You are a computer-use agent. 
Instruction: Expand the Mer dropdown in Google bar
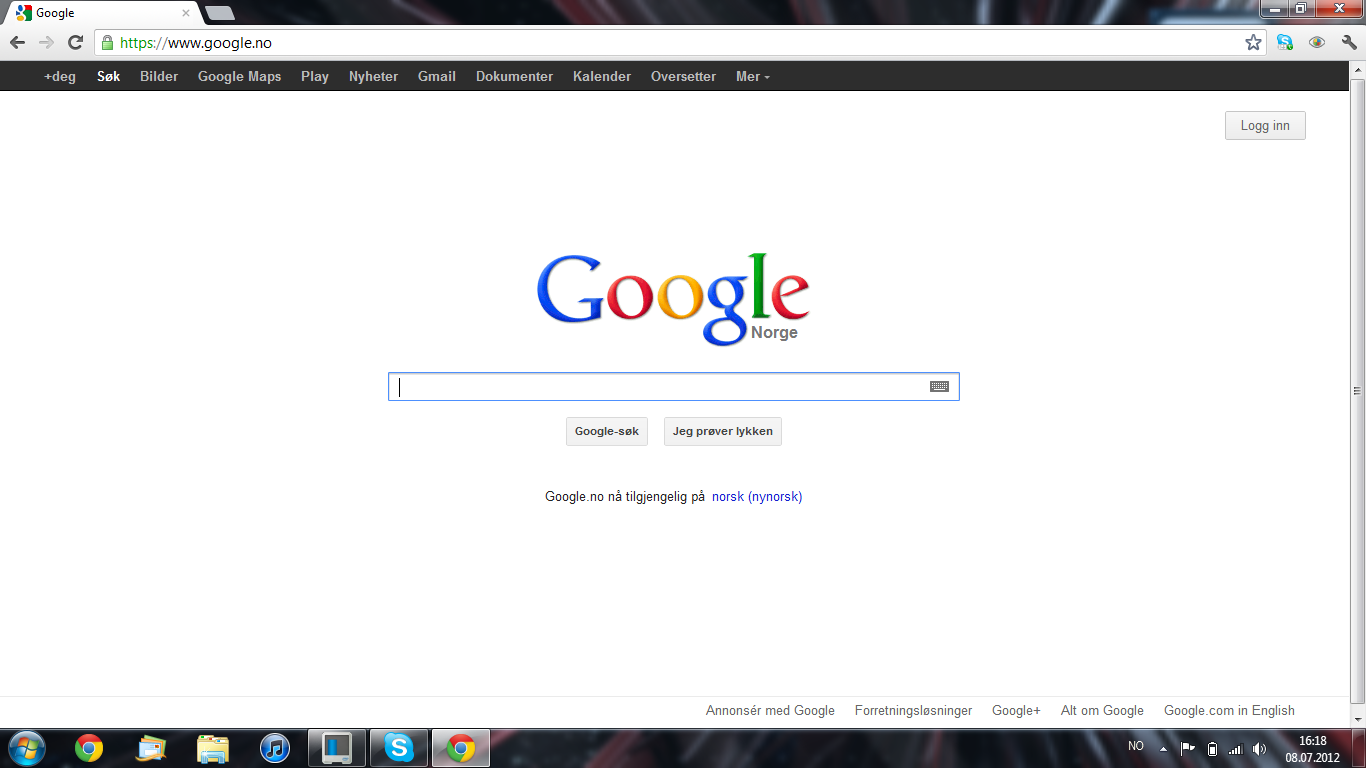(753, 76)
